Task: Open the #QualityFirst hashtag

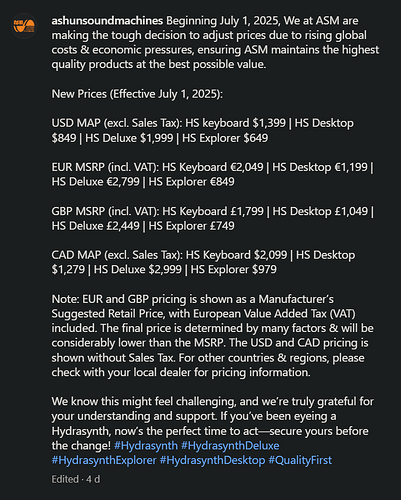Action: click(300, 460)
